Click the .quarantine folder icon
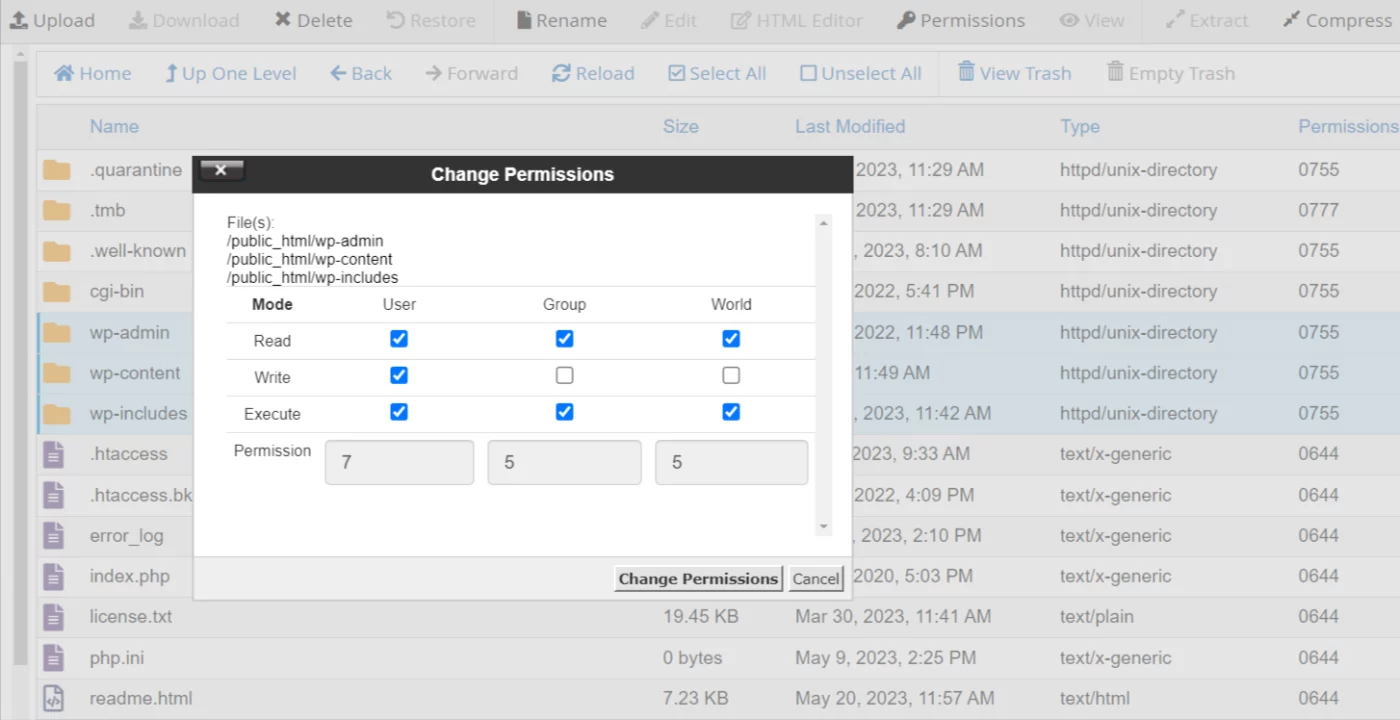1400x720 pixels. click(57, 170)
